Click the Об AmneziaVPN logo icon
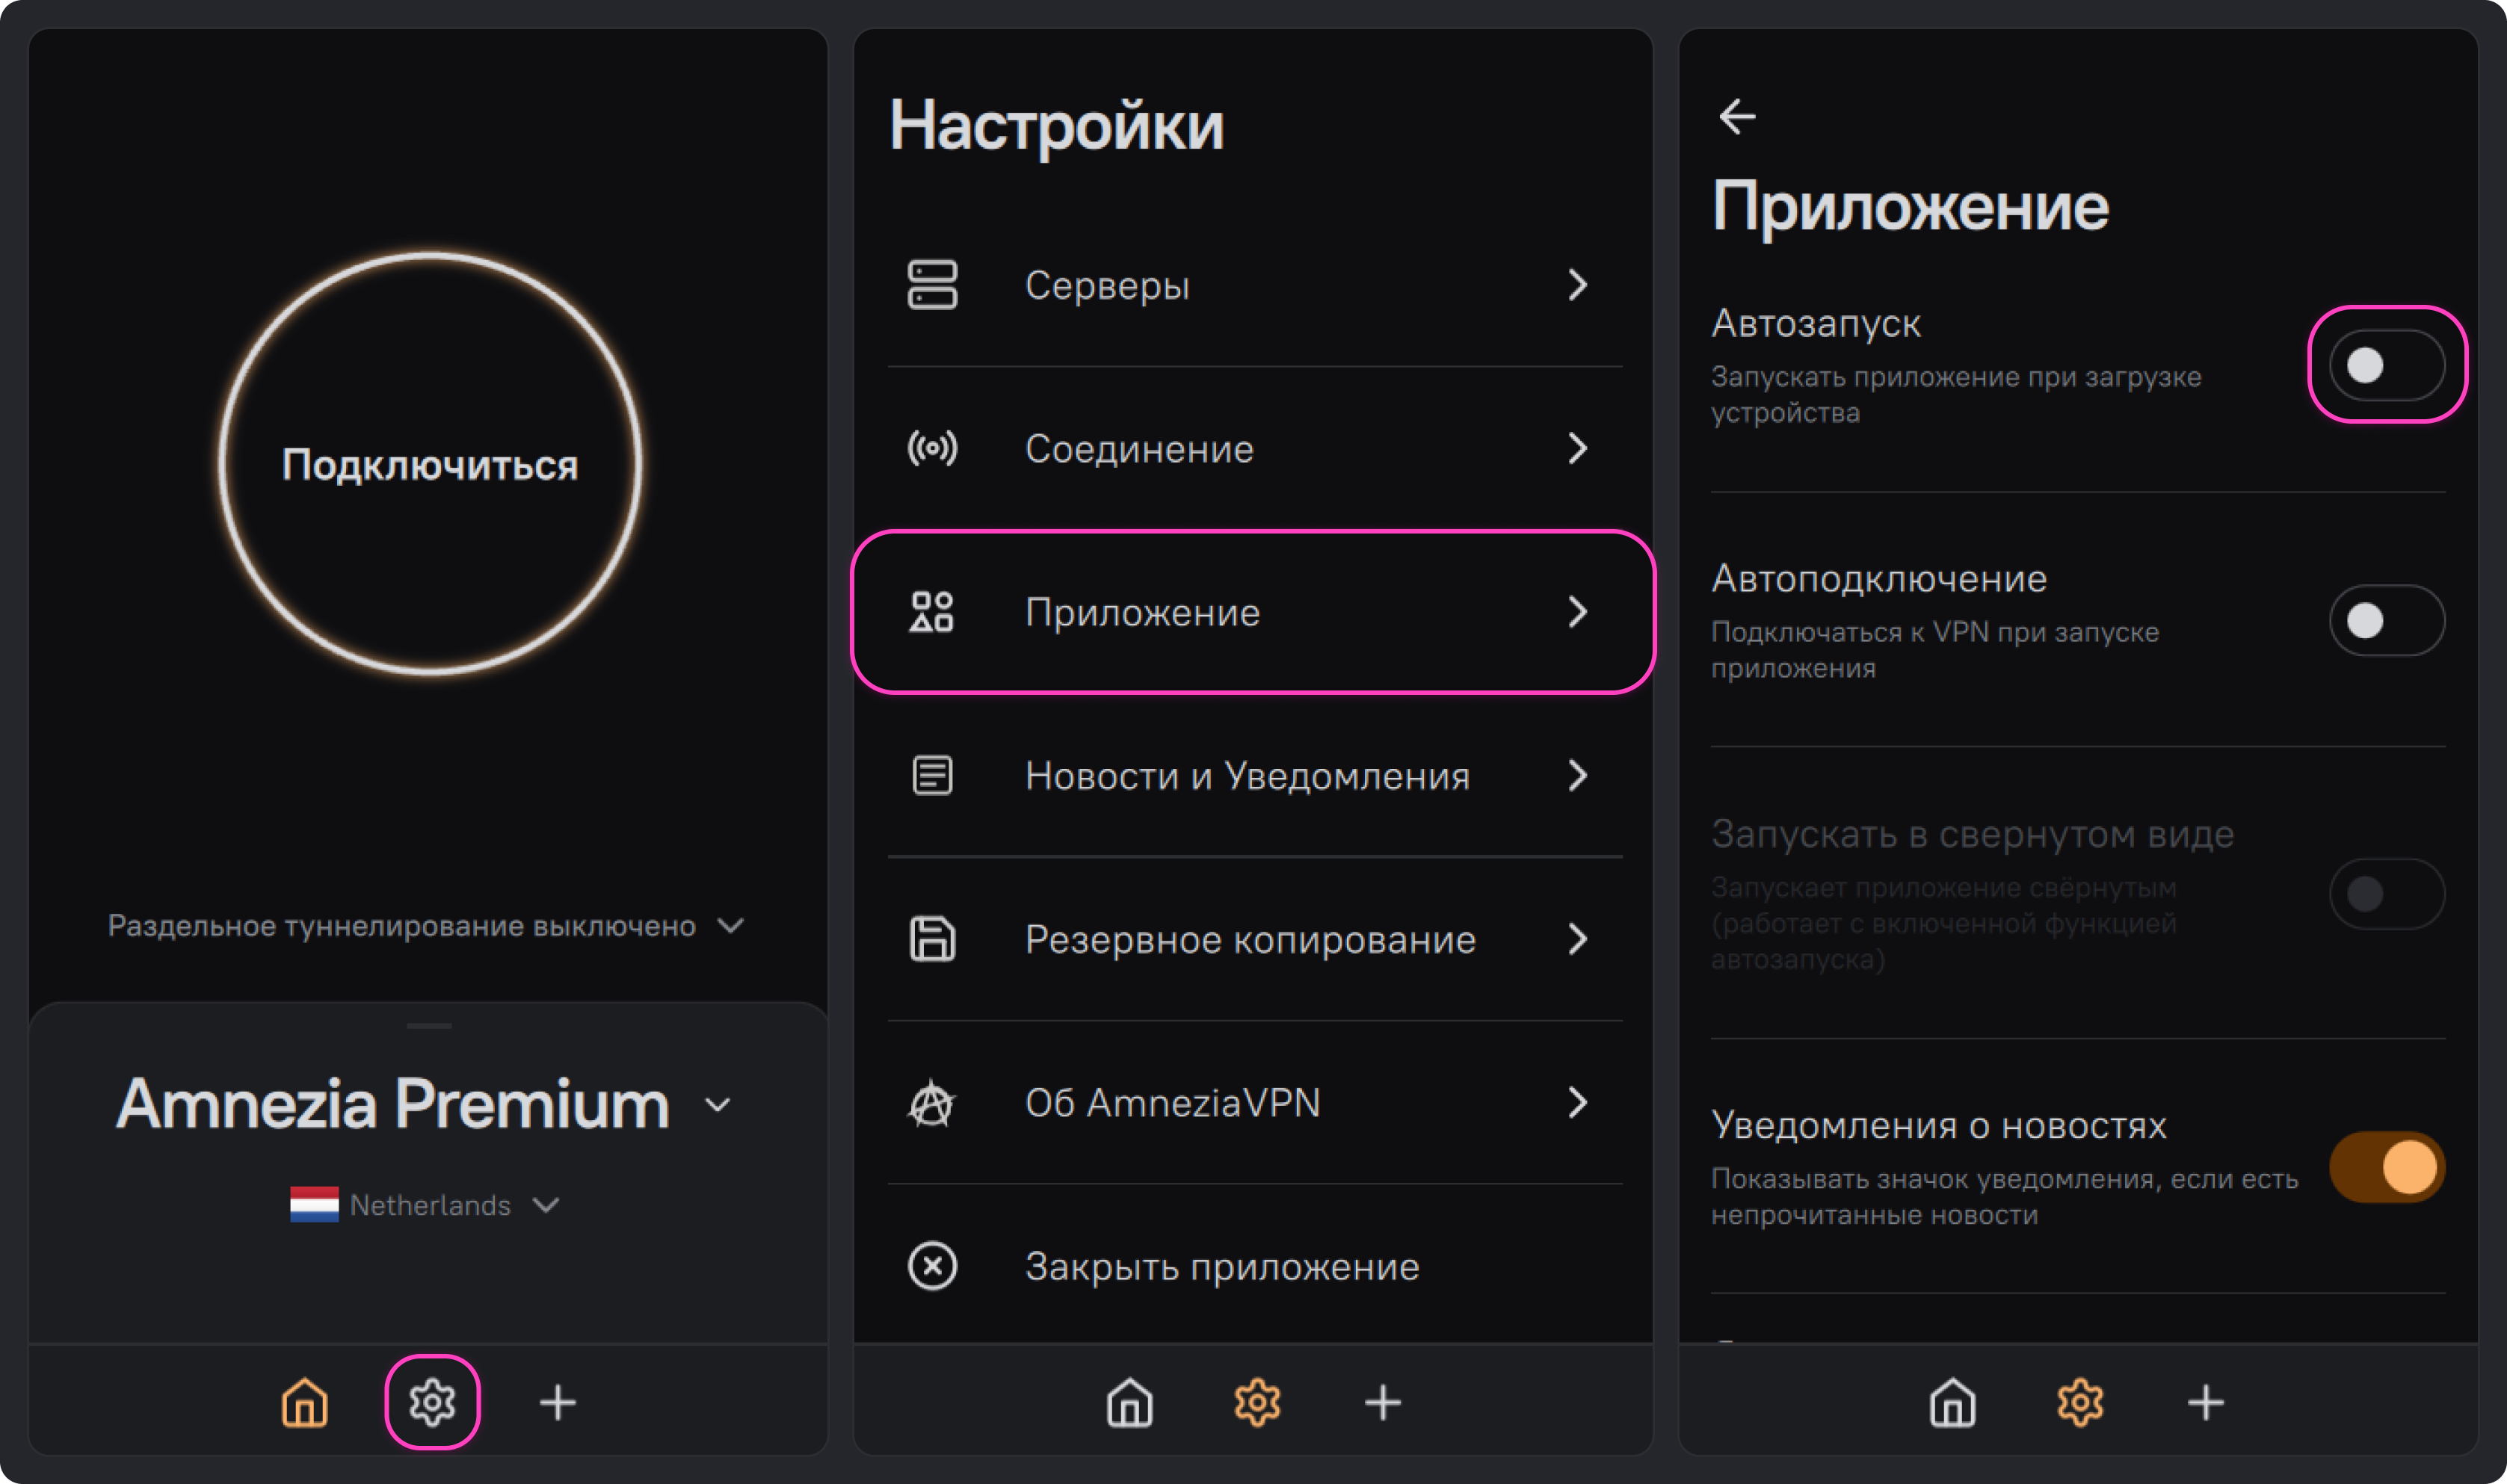This screenshot has height=1484, width=2507. tap(932, 1102)
